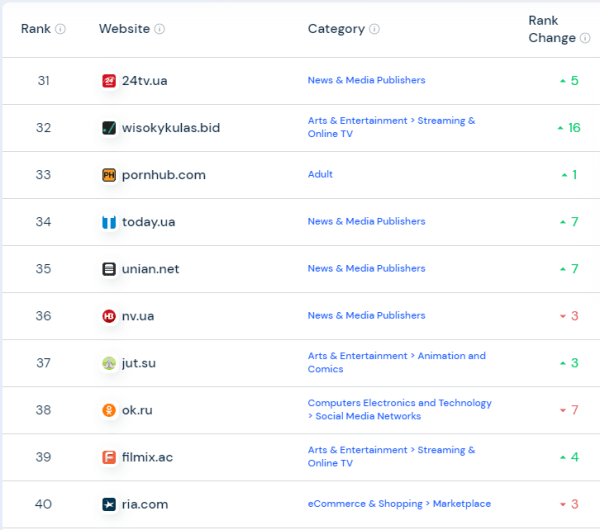600x530 pixels.
Task: Open Social Media Networks category for ok.ru
Action: coord(368,416)
